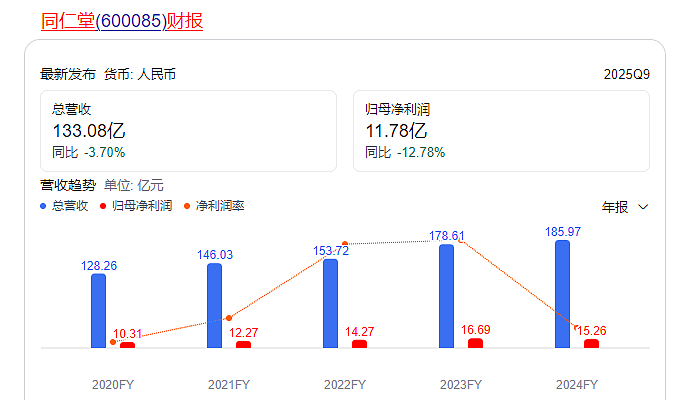
Task: Click the 2020FY red net profit bar
Action: click(127, 345)
